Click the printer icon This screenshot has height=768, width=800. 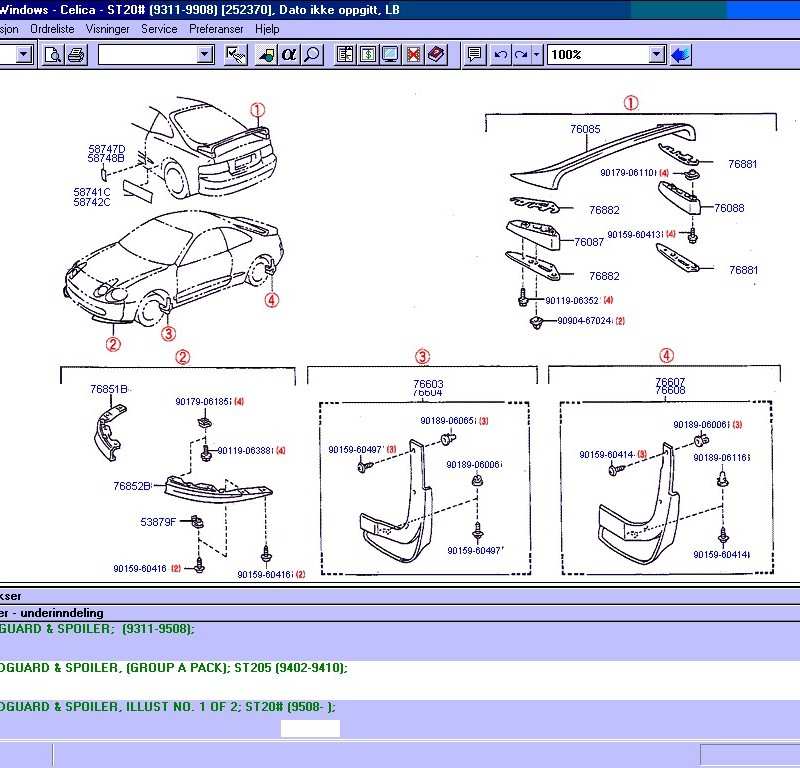77,55
